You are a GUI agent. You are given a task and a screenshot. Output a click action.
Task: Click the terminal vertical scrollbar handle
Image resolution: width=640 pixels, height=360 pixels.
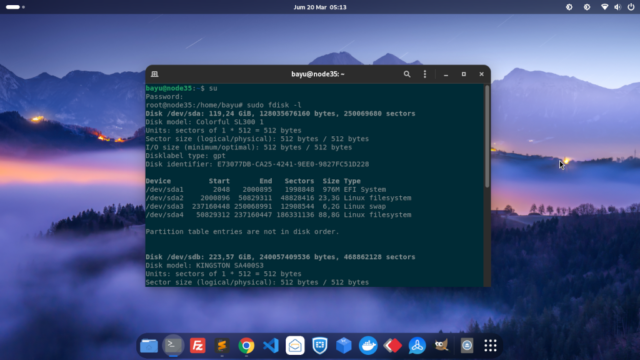487,137
